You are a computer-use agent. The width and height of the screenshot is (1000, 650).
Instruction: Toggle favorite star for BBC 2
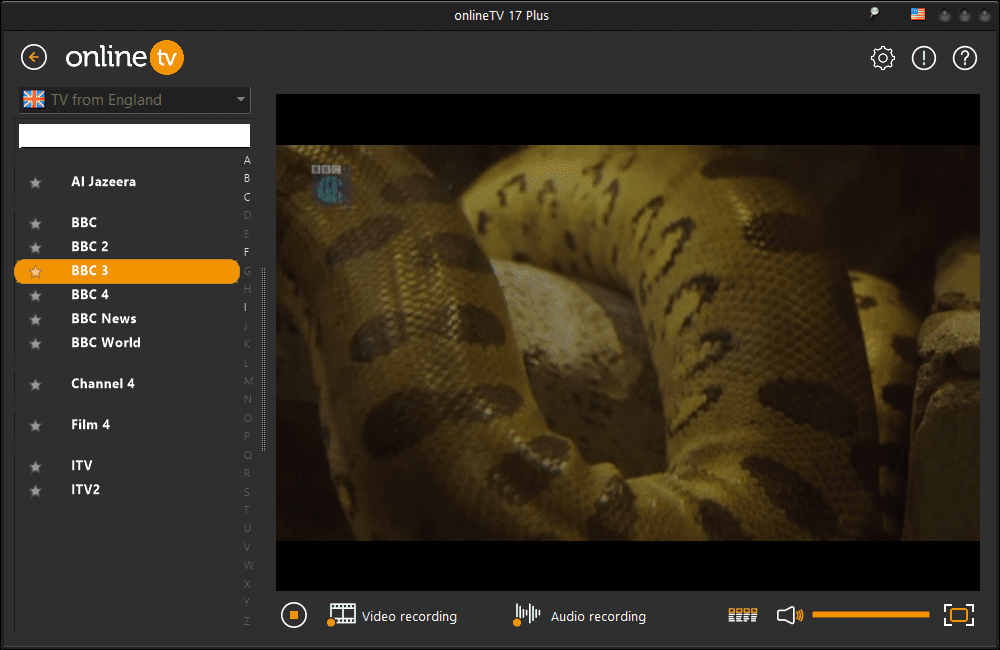coord(36,247)
